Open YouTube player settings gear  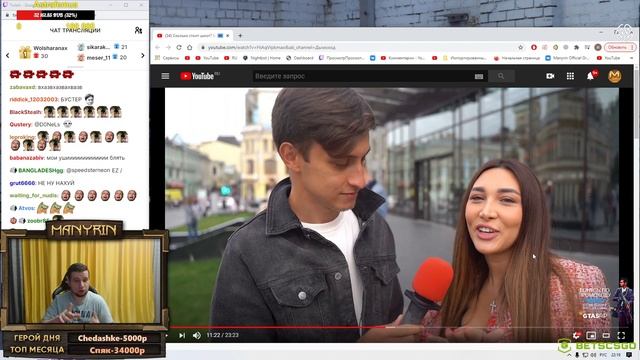(x=576, y=335)
